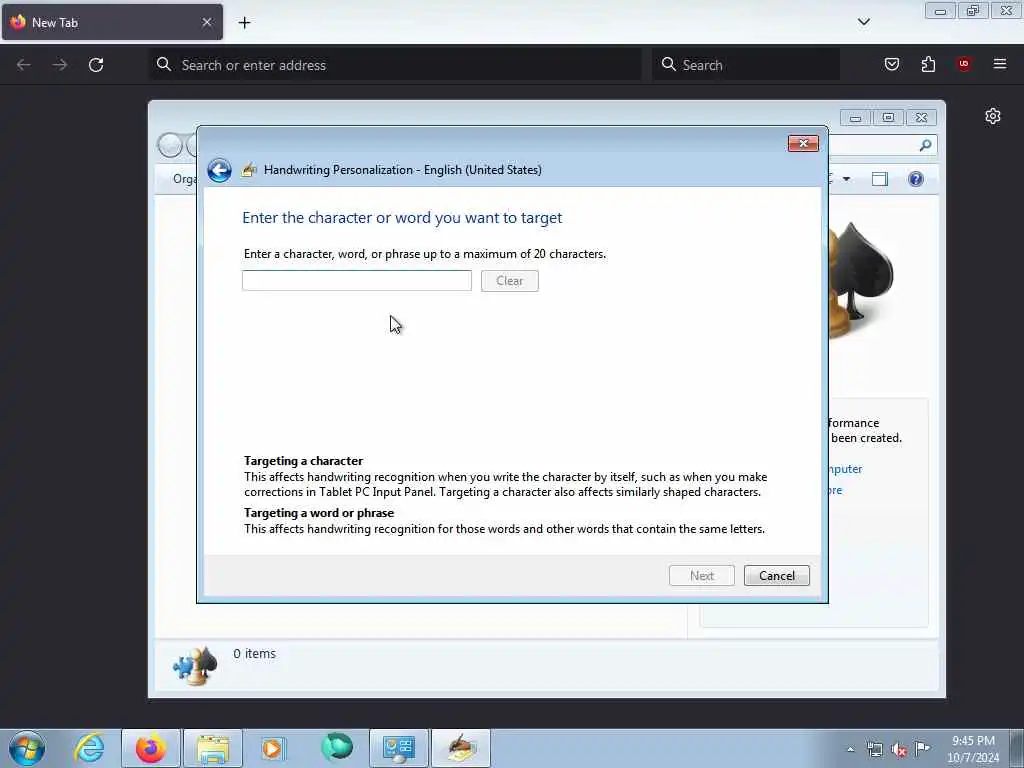This screenshot has width=1024, height=768.
Task: Click the network tray icon
Action: 874,749
